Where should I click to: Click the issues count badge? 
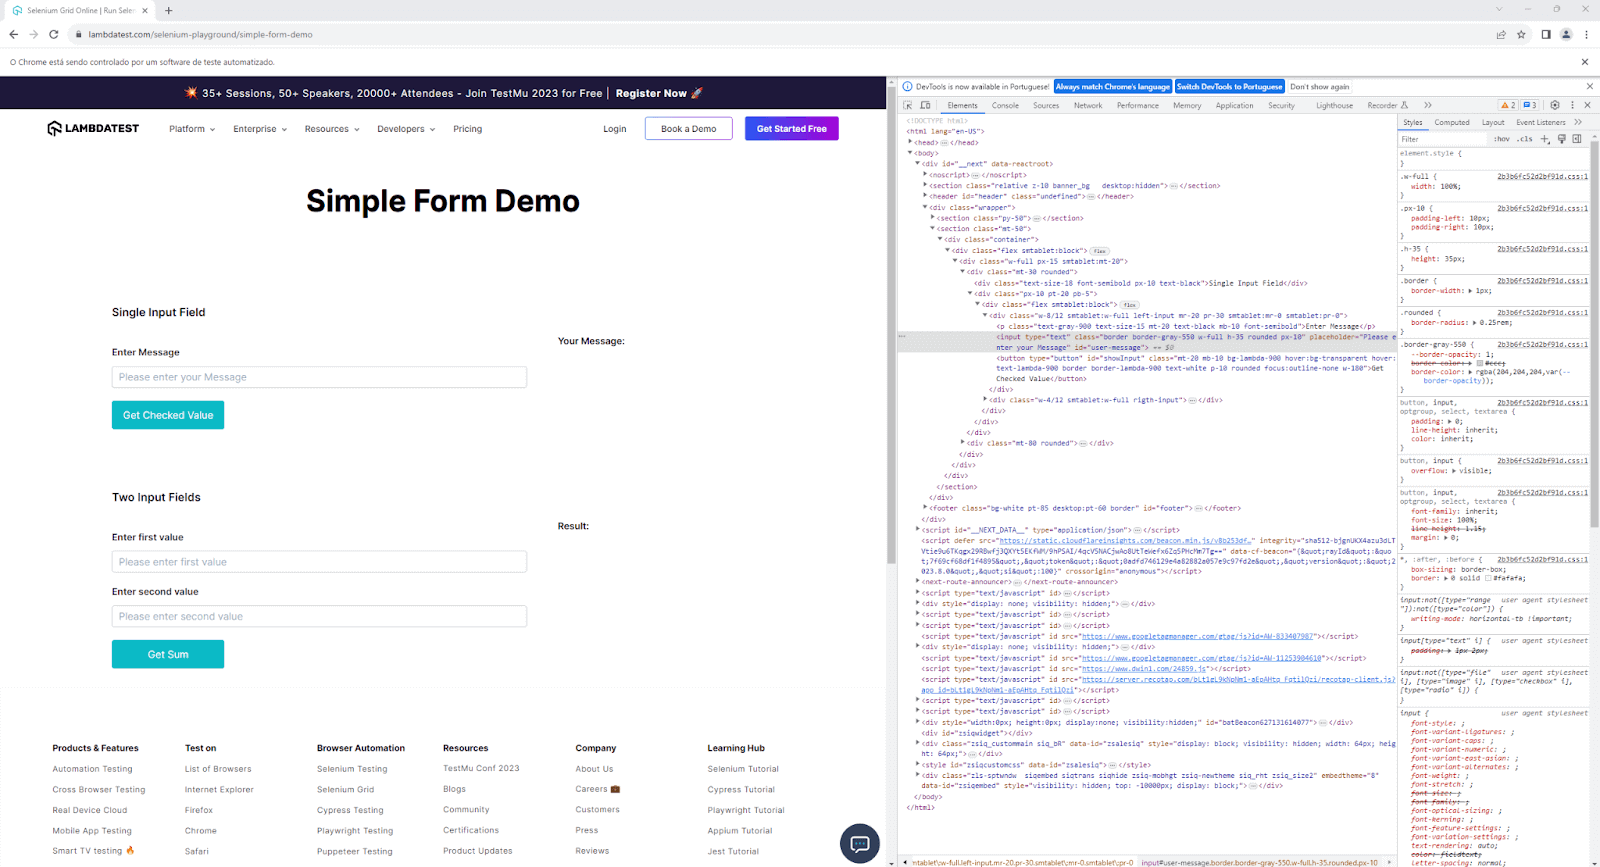(1529, 105)
